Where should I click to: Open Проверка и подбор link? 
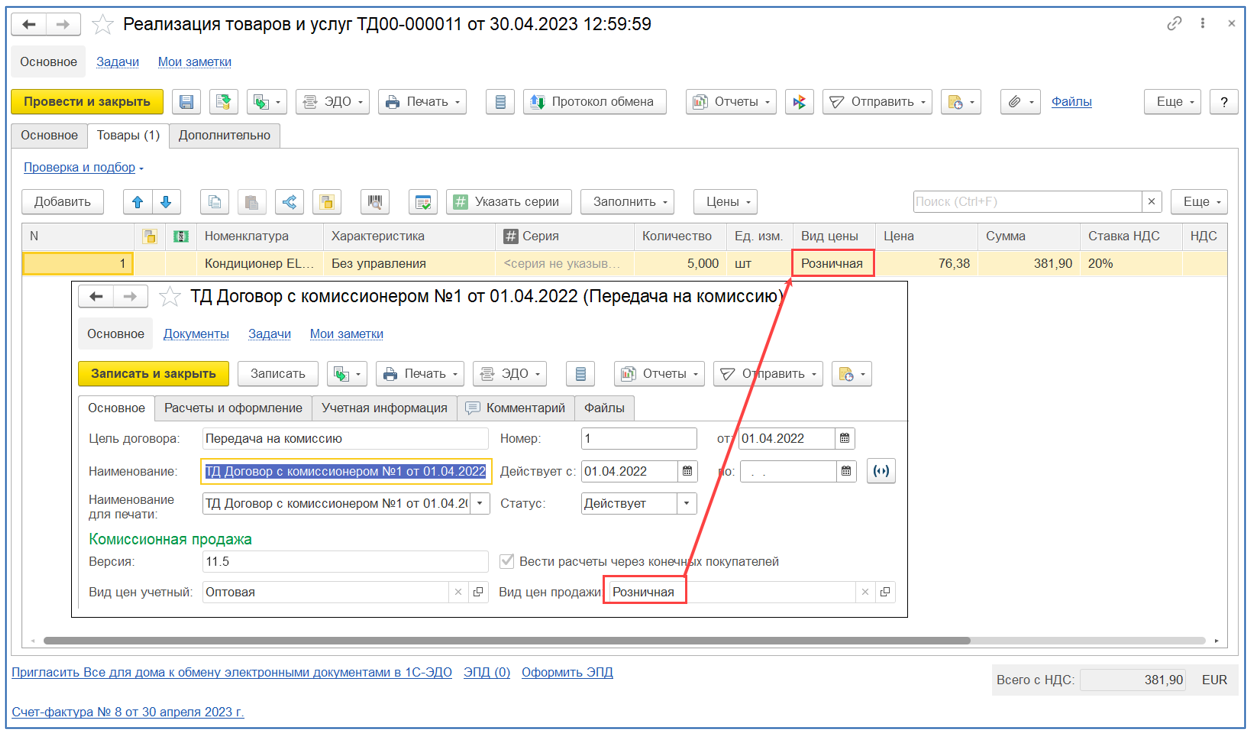pyautogui.click(x=79, y=168)
